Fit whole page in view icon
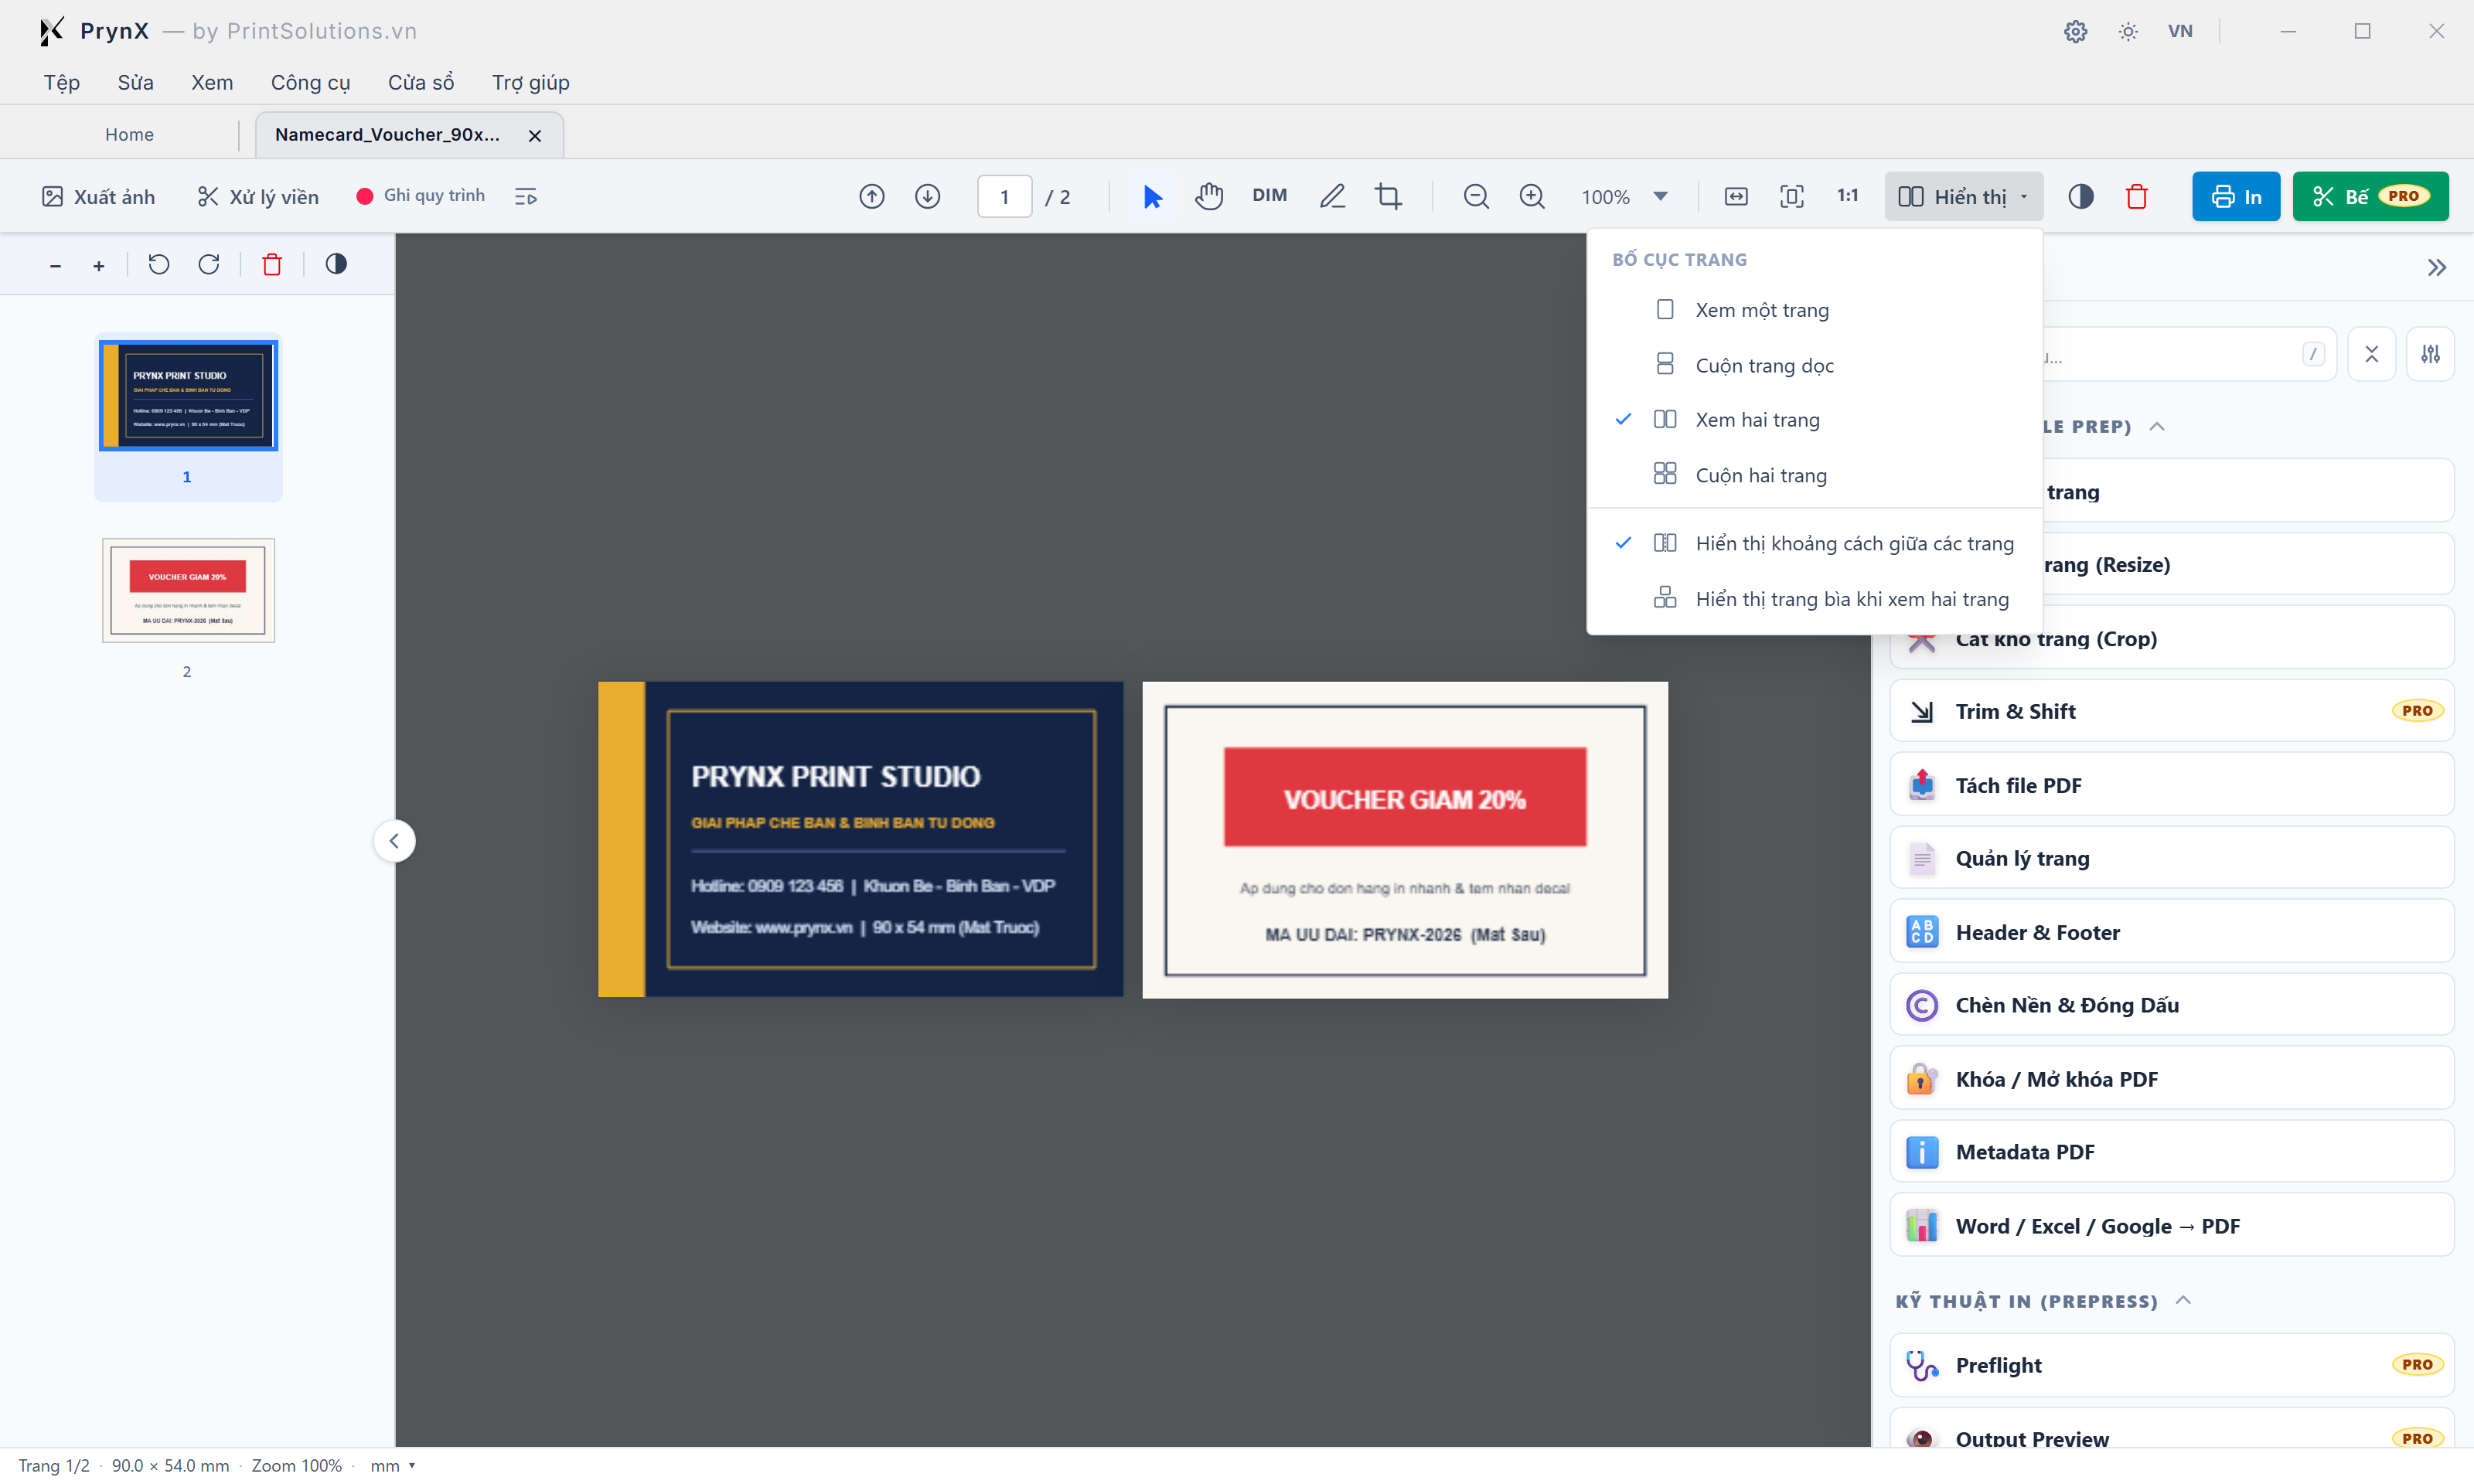Image resolution: width=2474 pixels, height=1484 pixels. pyautogui.click(x=1792, y=196)
